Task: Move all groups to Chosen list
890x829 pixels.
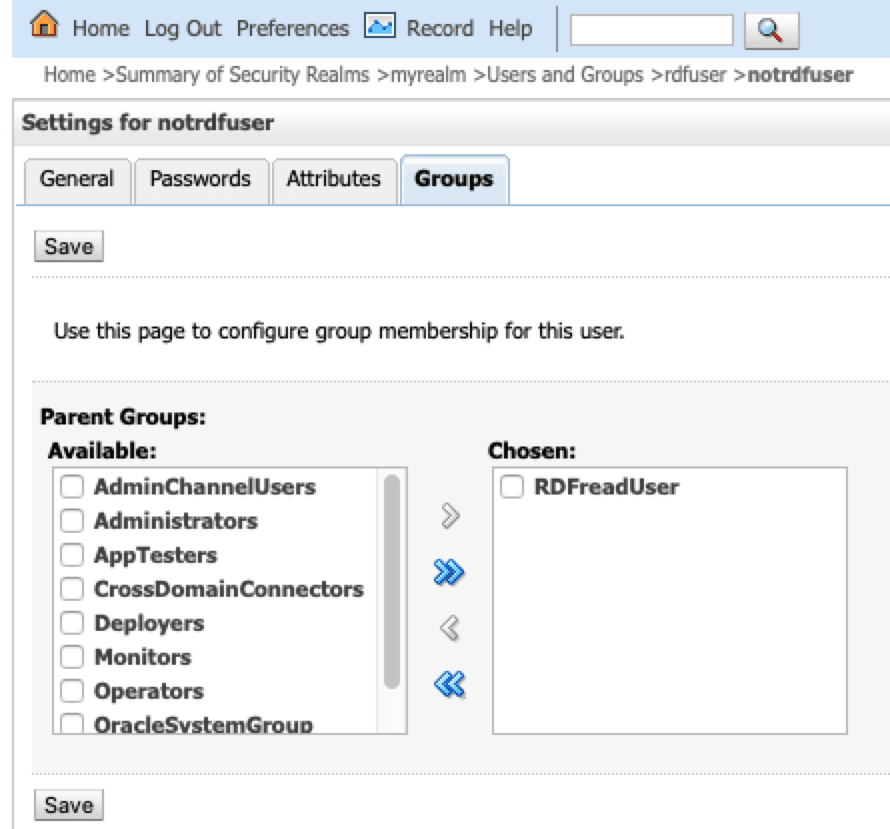Action: click(x=449, y=572)
